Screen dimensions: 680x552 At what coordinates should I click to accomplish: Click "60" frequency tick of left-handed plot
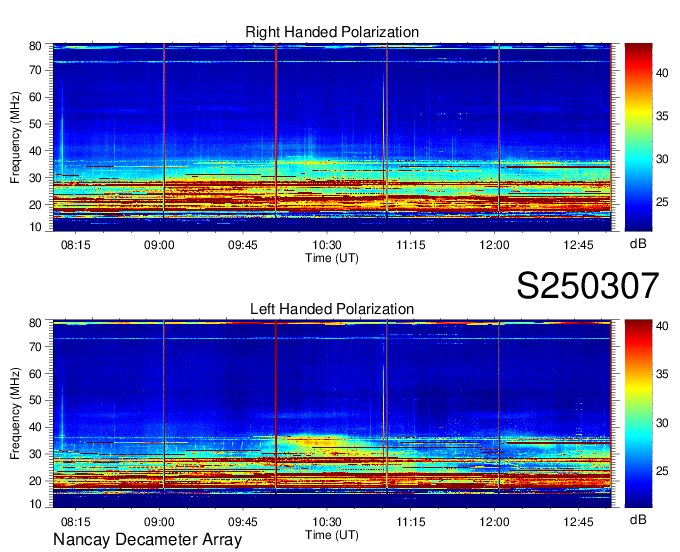pyautogui.click(x=35, y=374)
